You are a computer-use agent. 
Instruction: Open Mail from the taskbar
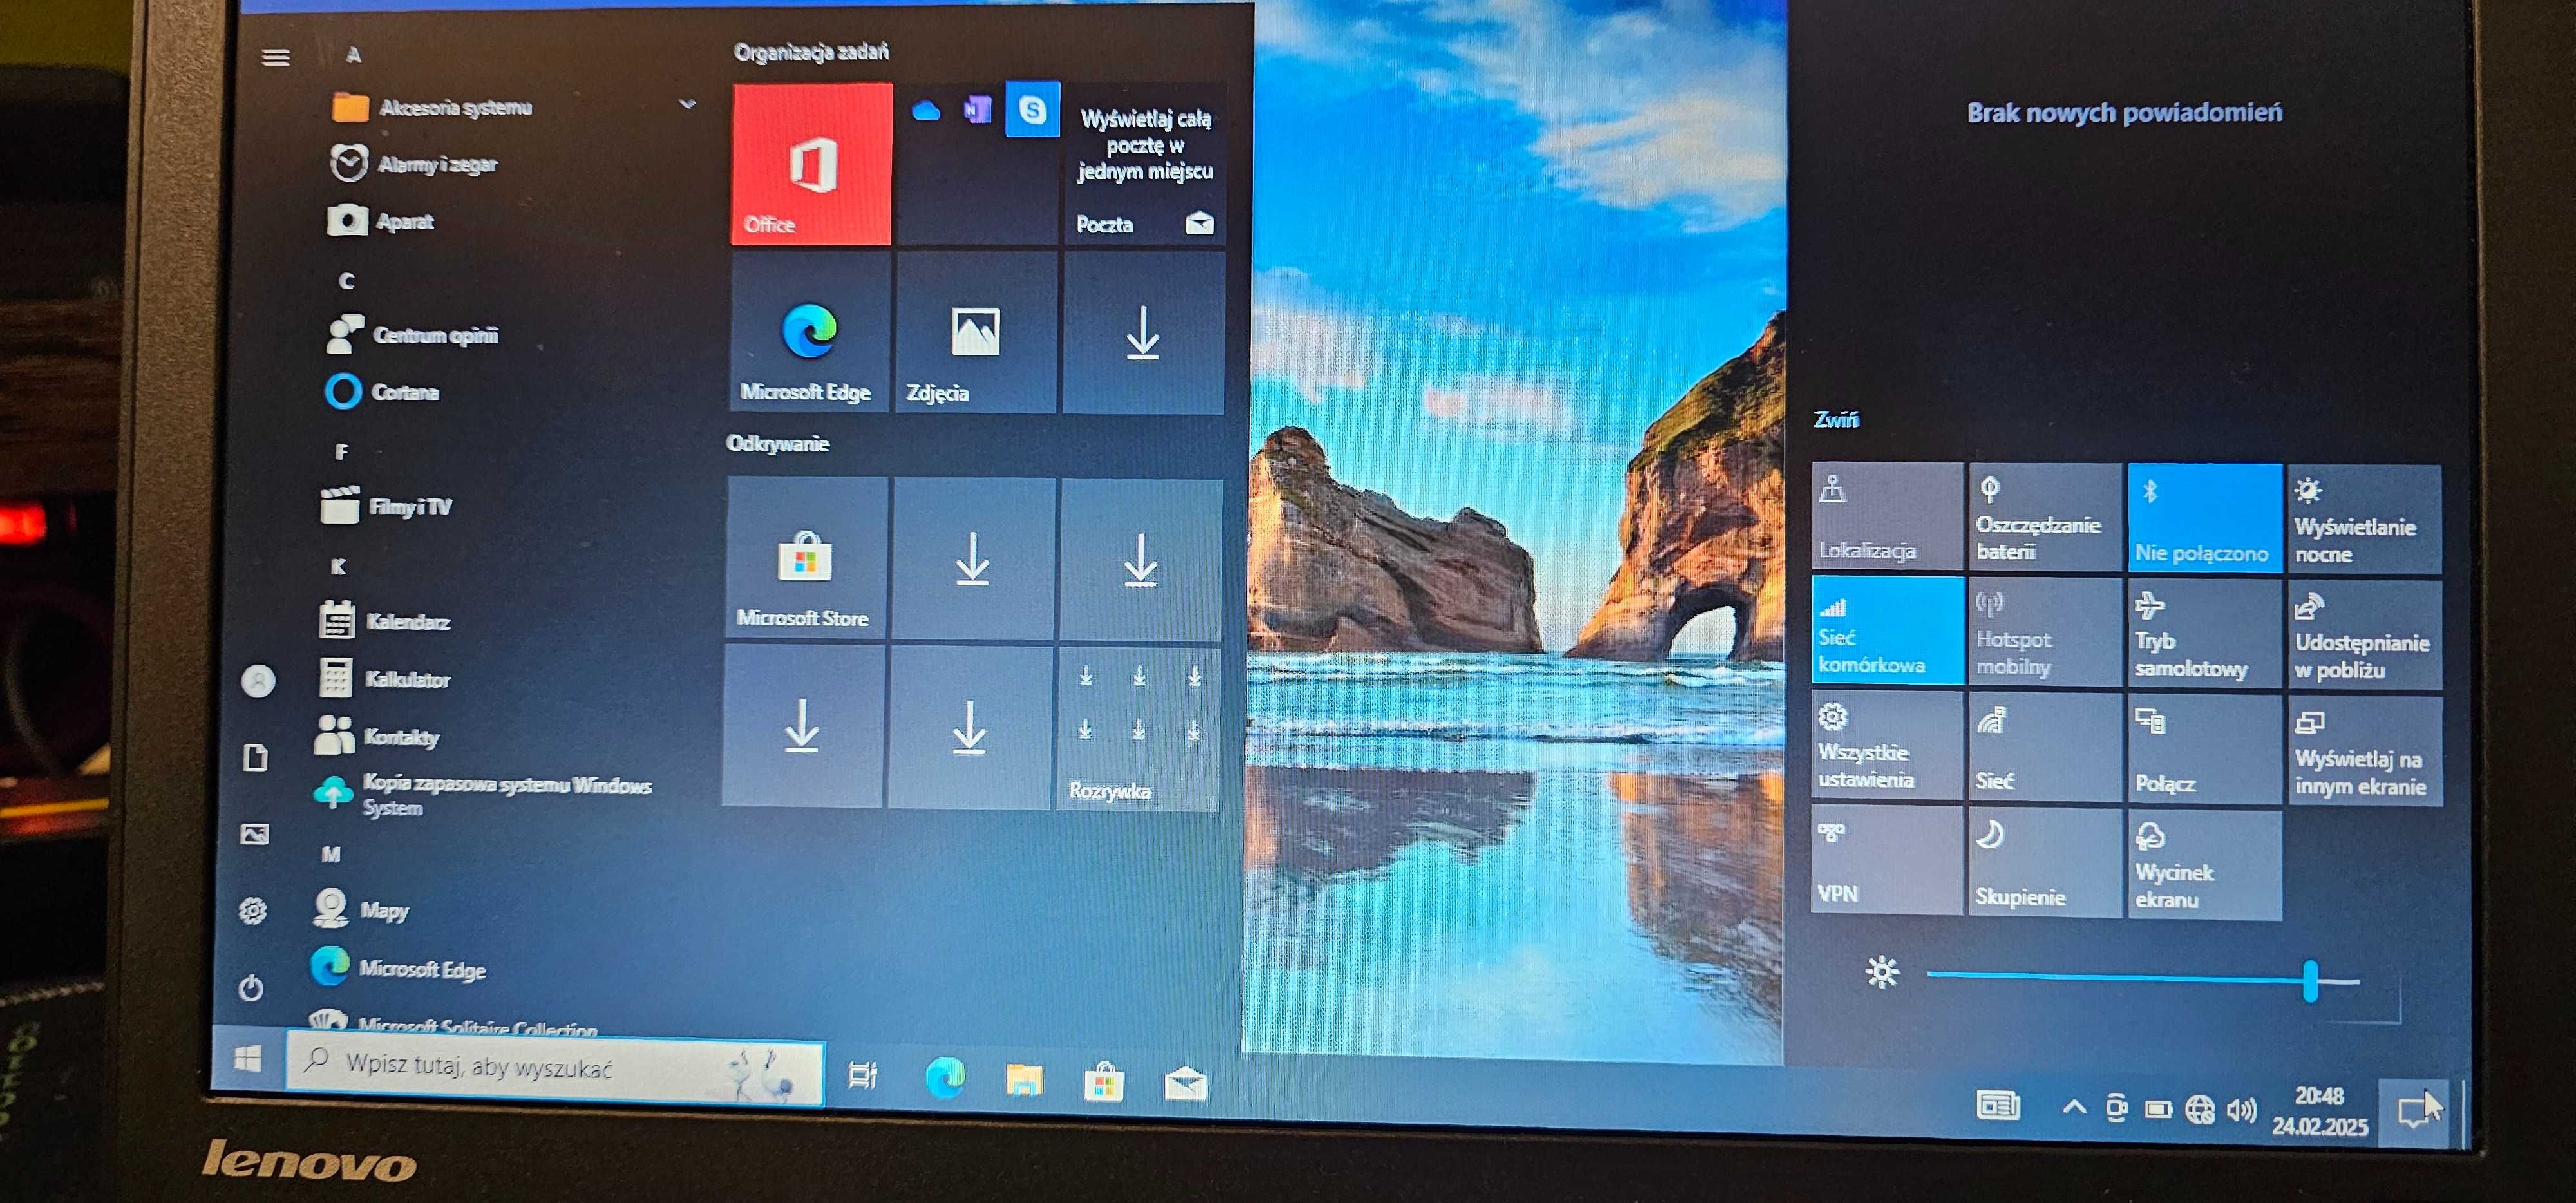(x=1185, y=1084)
